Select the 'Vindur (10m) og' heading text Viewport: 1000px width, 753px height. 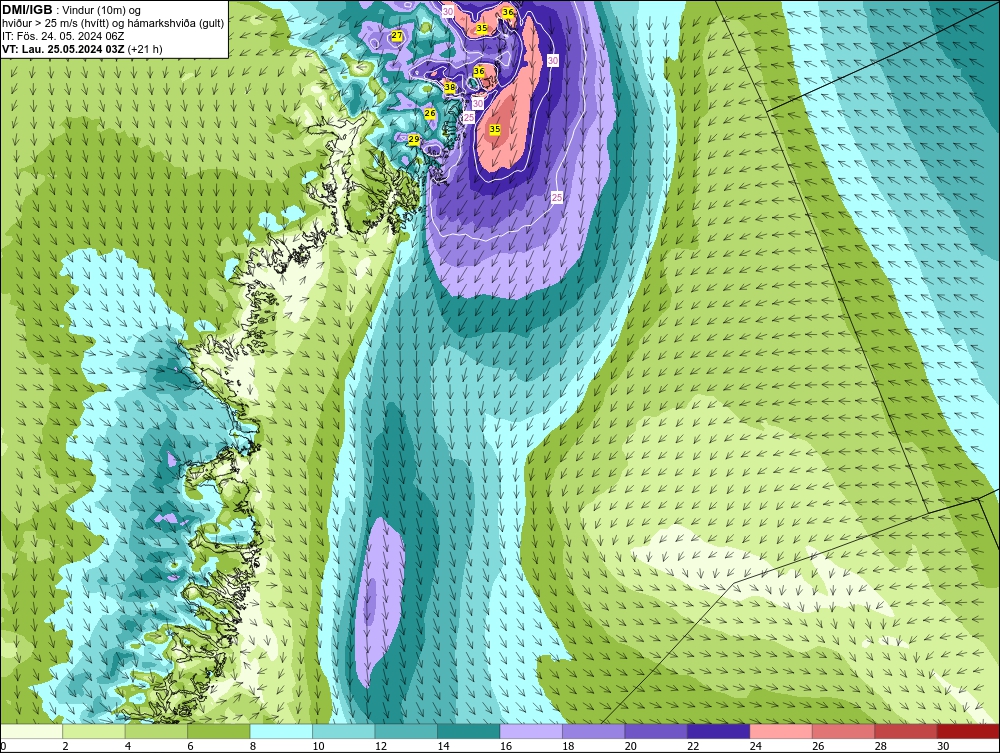point(101,11)
